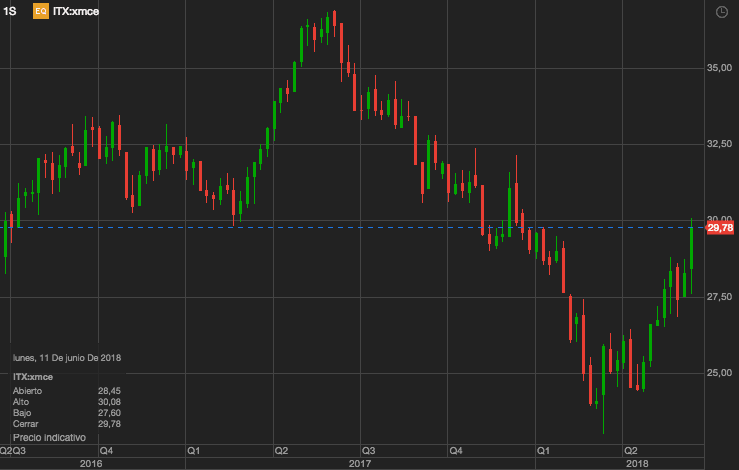The width and height of the screenshot is (739, 470).
Task: Click the 25,00 price axis label
Action: (x=720, y=373)
